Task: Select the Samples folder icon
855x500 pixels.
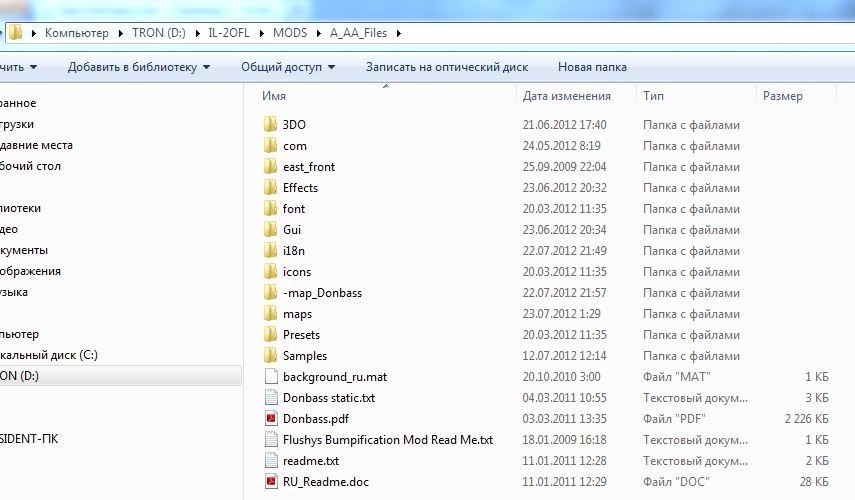Action: click(x=270, y=356)
